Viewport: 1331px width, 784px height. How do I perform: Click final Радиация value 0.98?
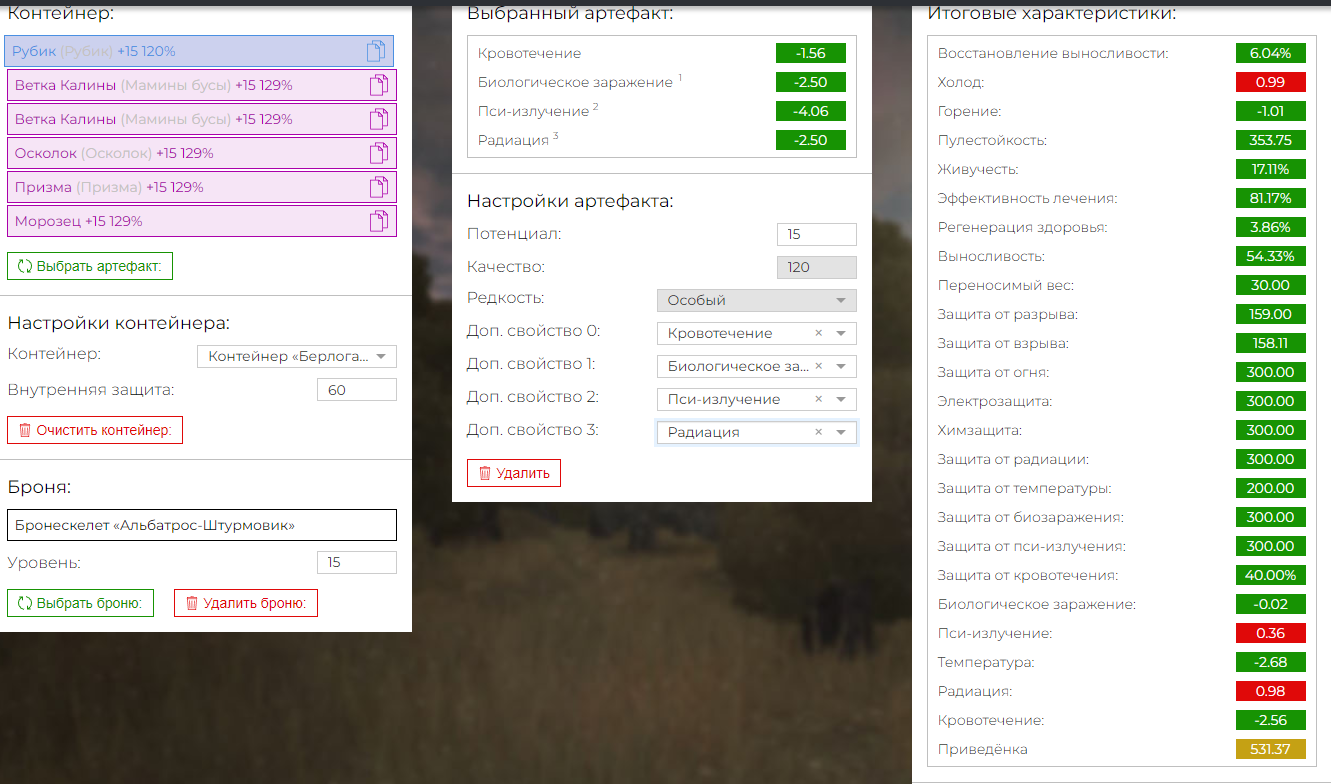[x=1271, y=691]
